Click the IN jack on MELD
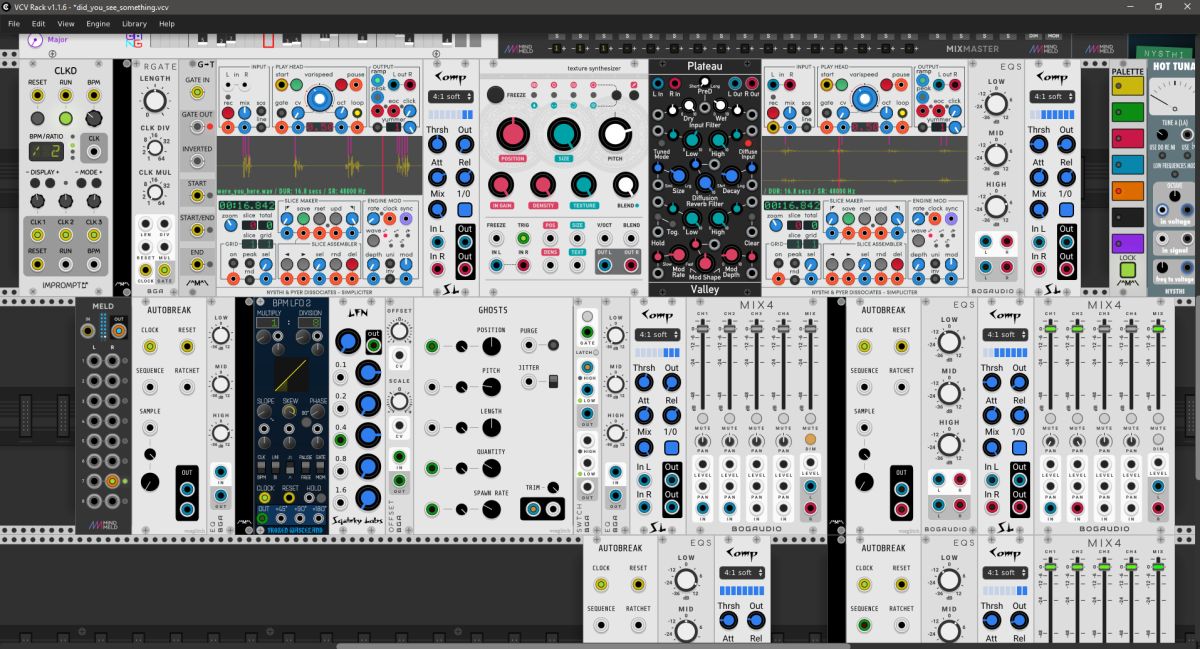 click(88, 331)
